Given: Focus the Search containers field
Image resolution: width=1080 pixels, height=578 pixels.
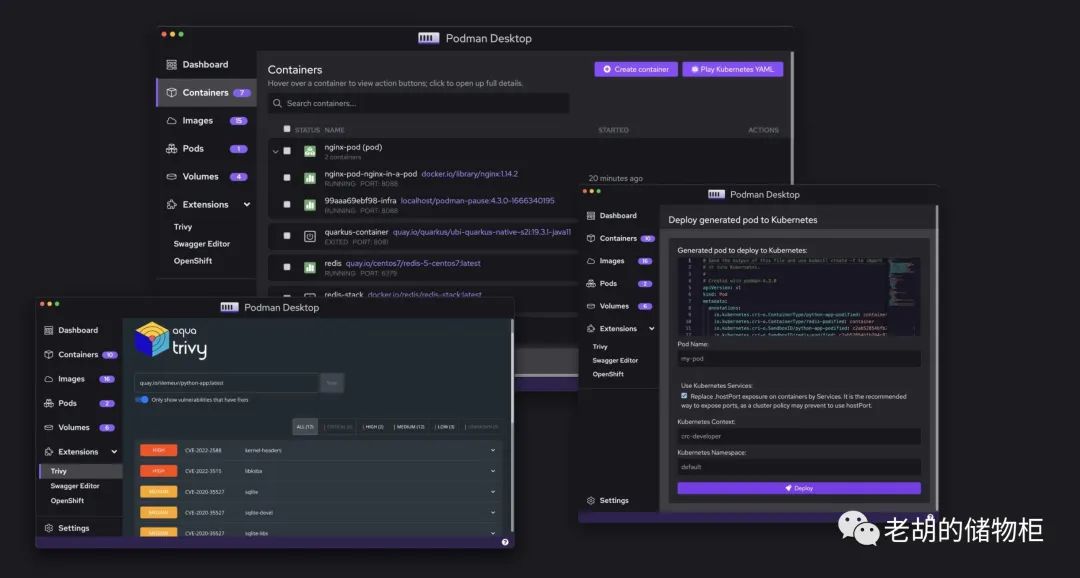Looking at the screenshot, I should click(419, 103).
